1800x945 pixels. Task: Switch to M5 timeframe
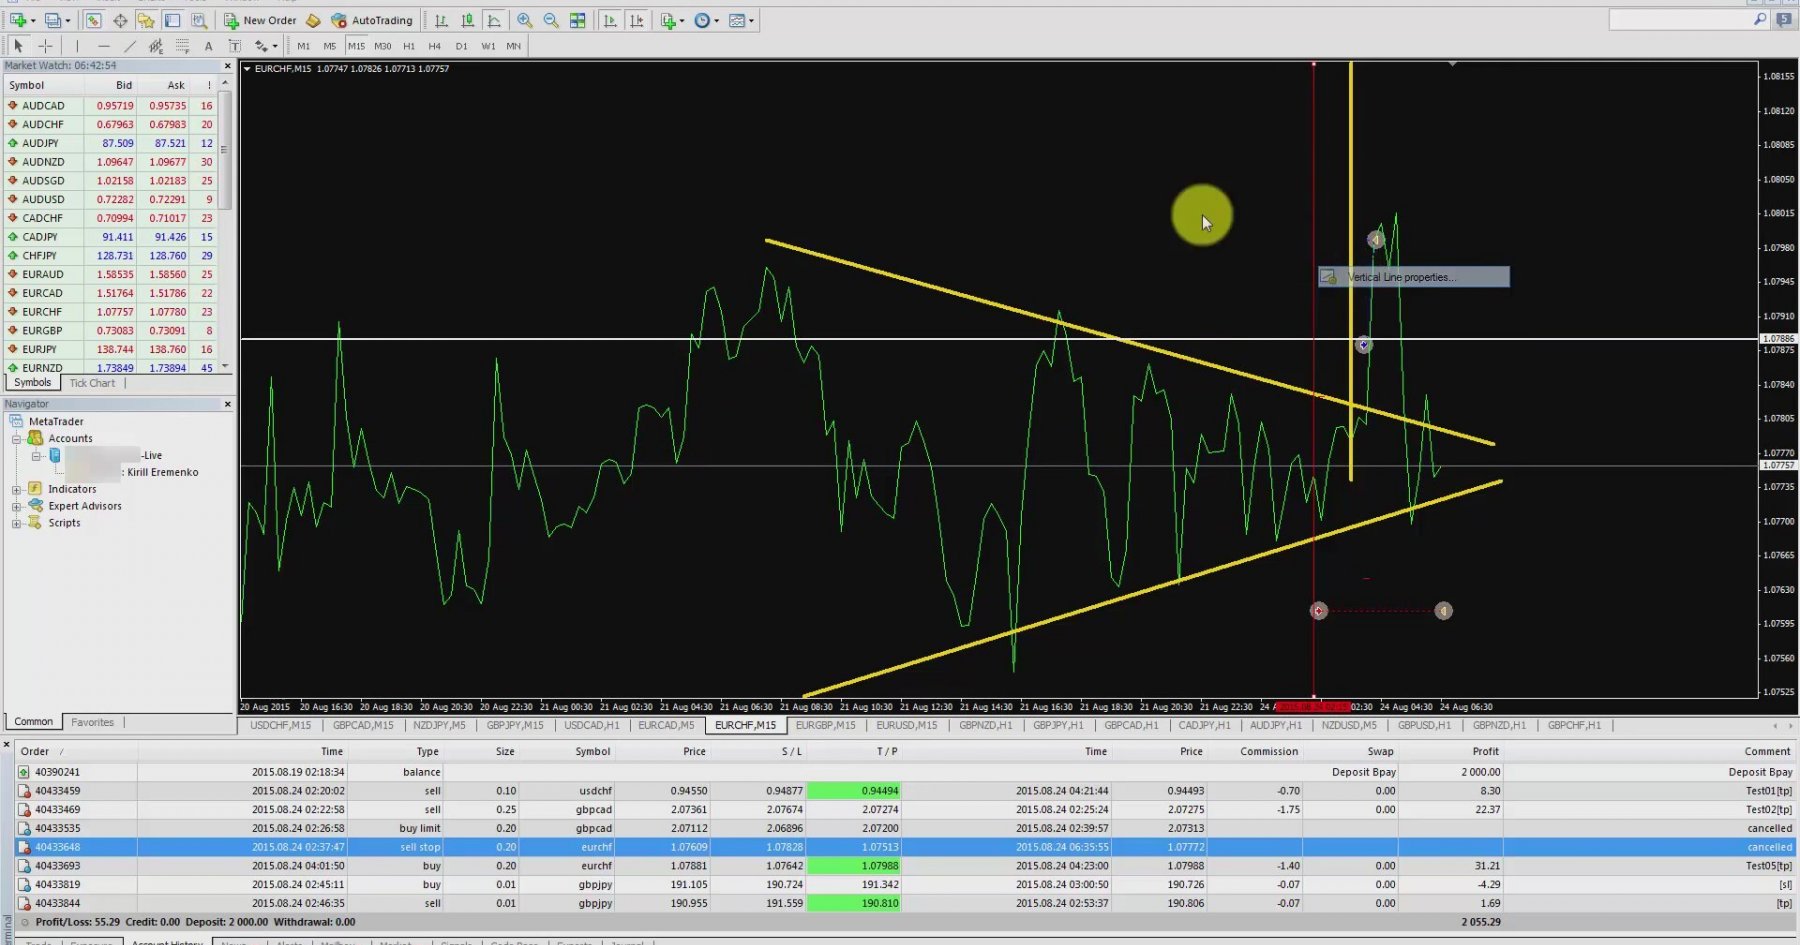330,46
